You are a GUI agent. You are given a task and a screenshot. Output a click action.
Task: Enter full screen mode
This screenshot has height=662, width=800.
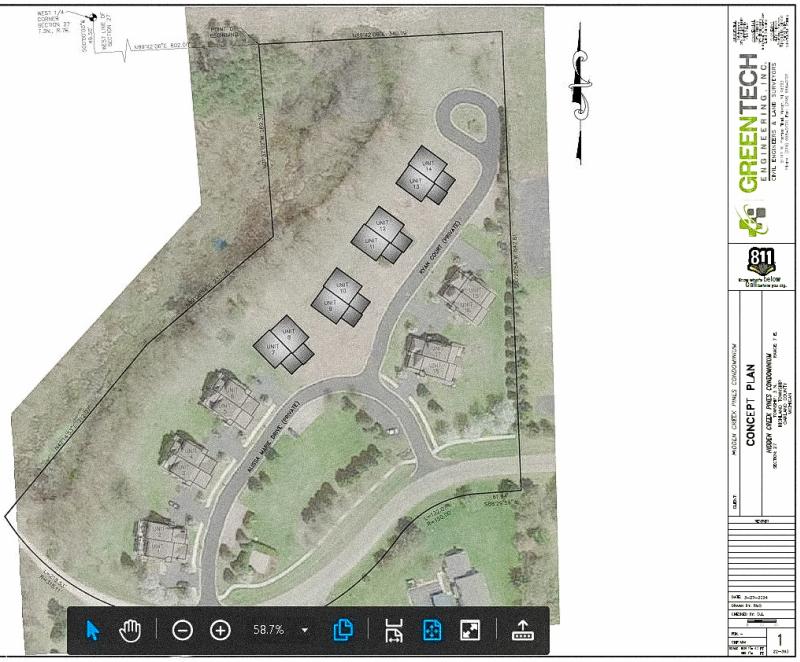pos(470,630)
